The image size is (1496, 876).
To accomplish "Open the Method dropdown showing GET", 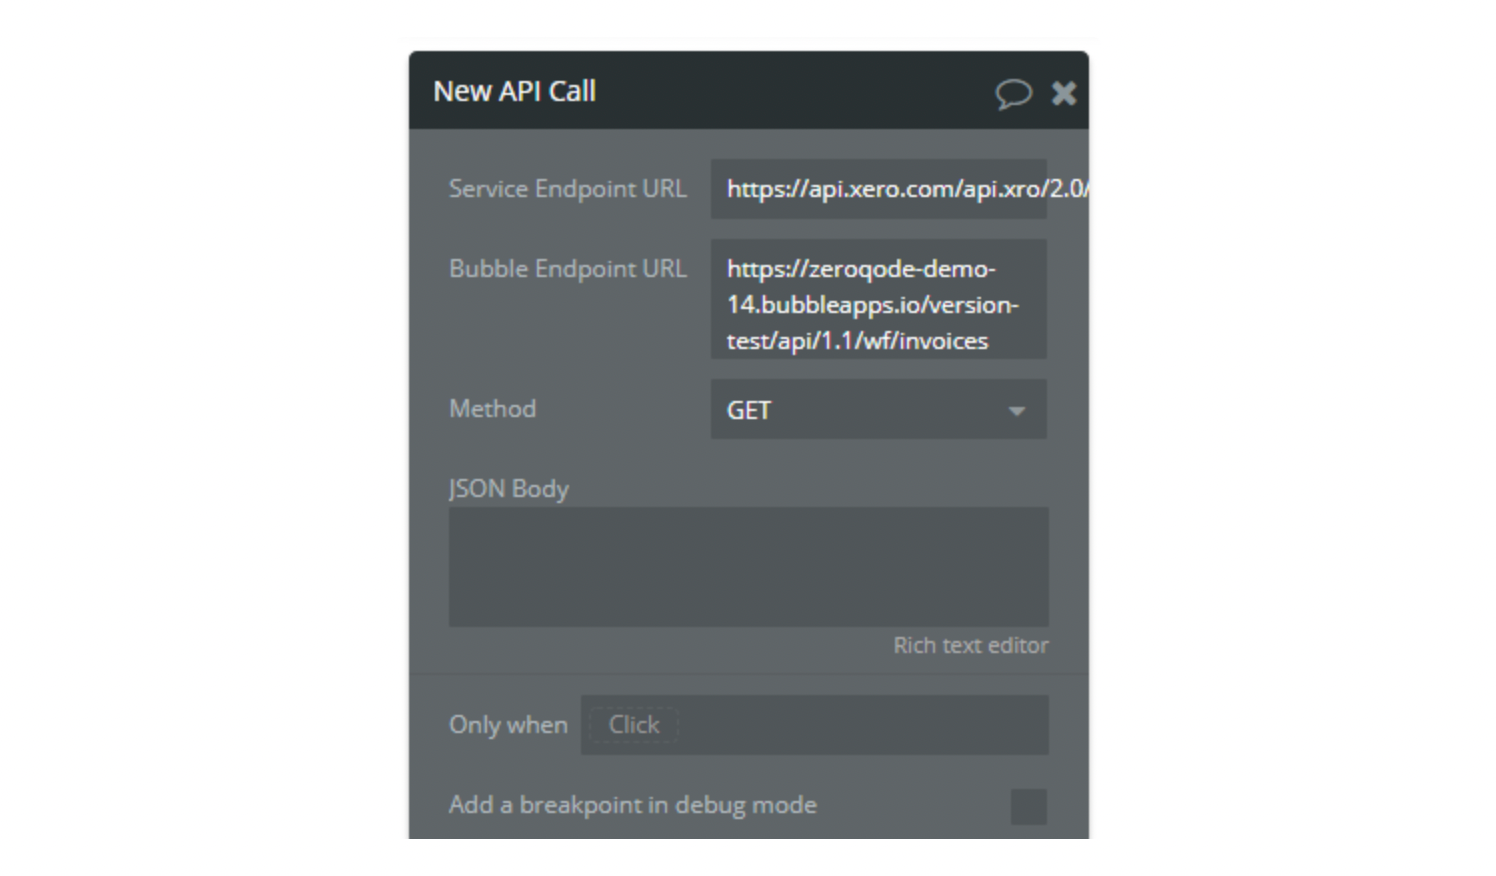I will [879, 409].
